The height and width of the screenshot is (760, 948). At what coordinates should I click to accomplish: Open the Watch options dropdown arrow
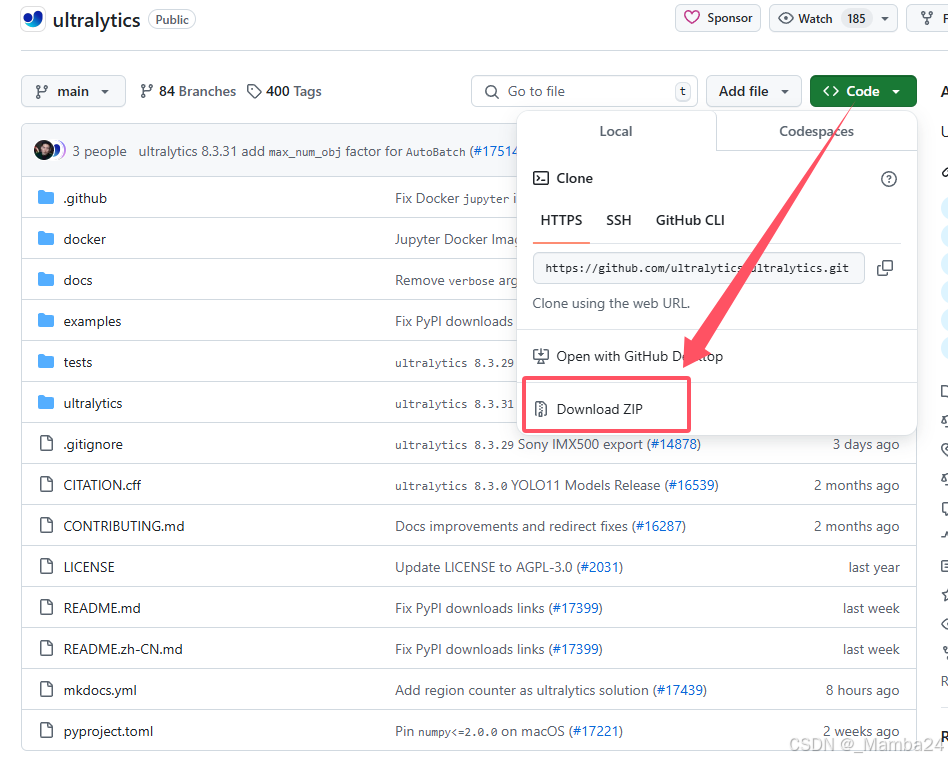click(x=885, y=18)
